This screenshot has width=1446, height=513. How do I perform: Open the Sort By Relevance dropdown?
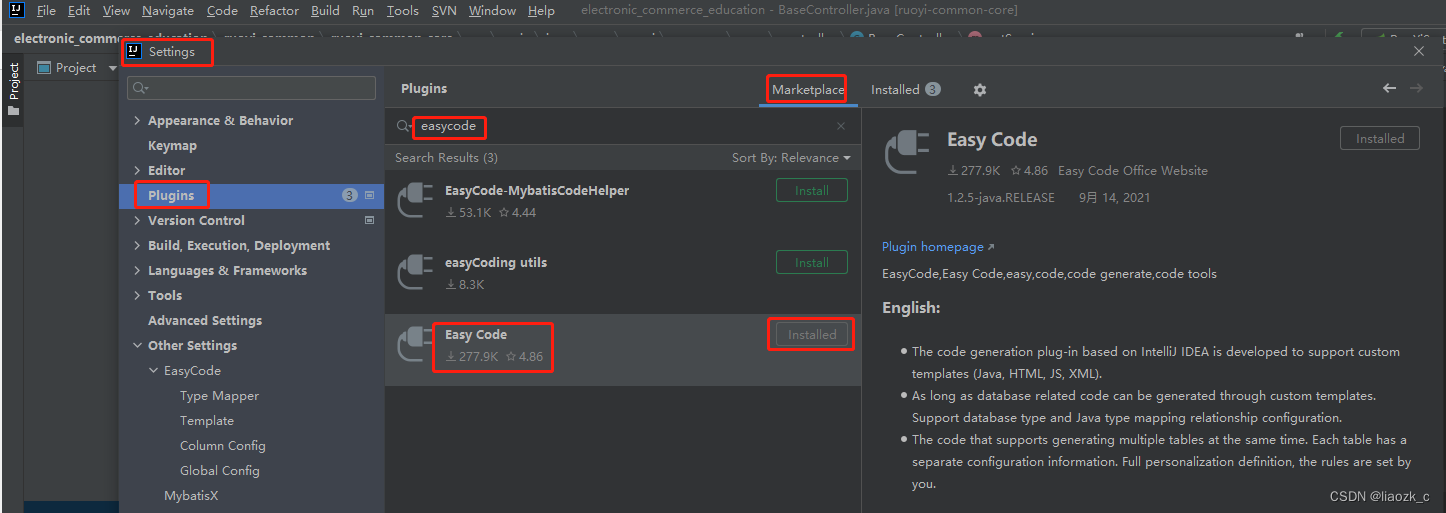point(791,158)
